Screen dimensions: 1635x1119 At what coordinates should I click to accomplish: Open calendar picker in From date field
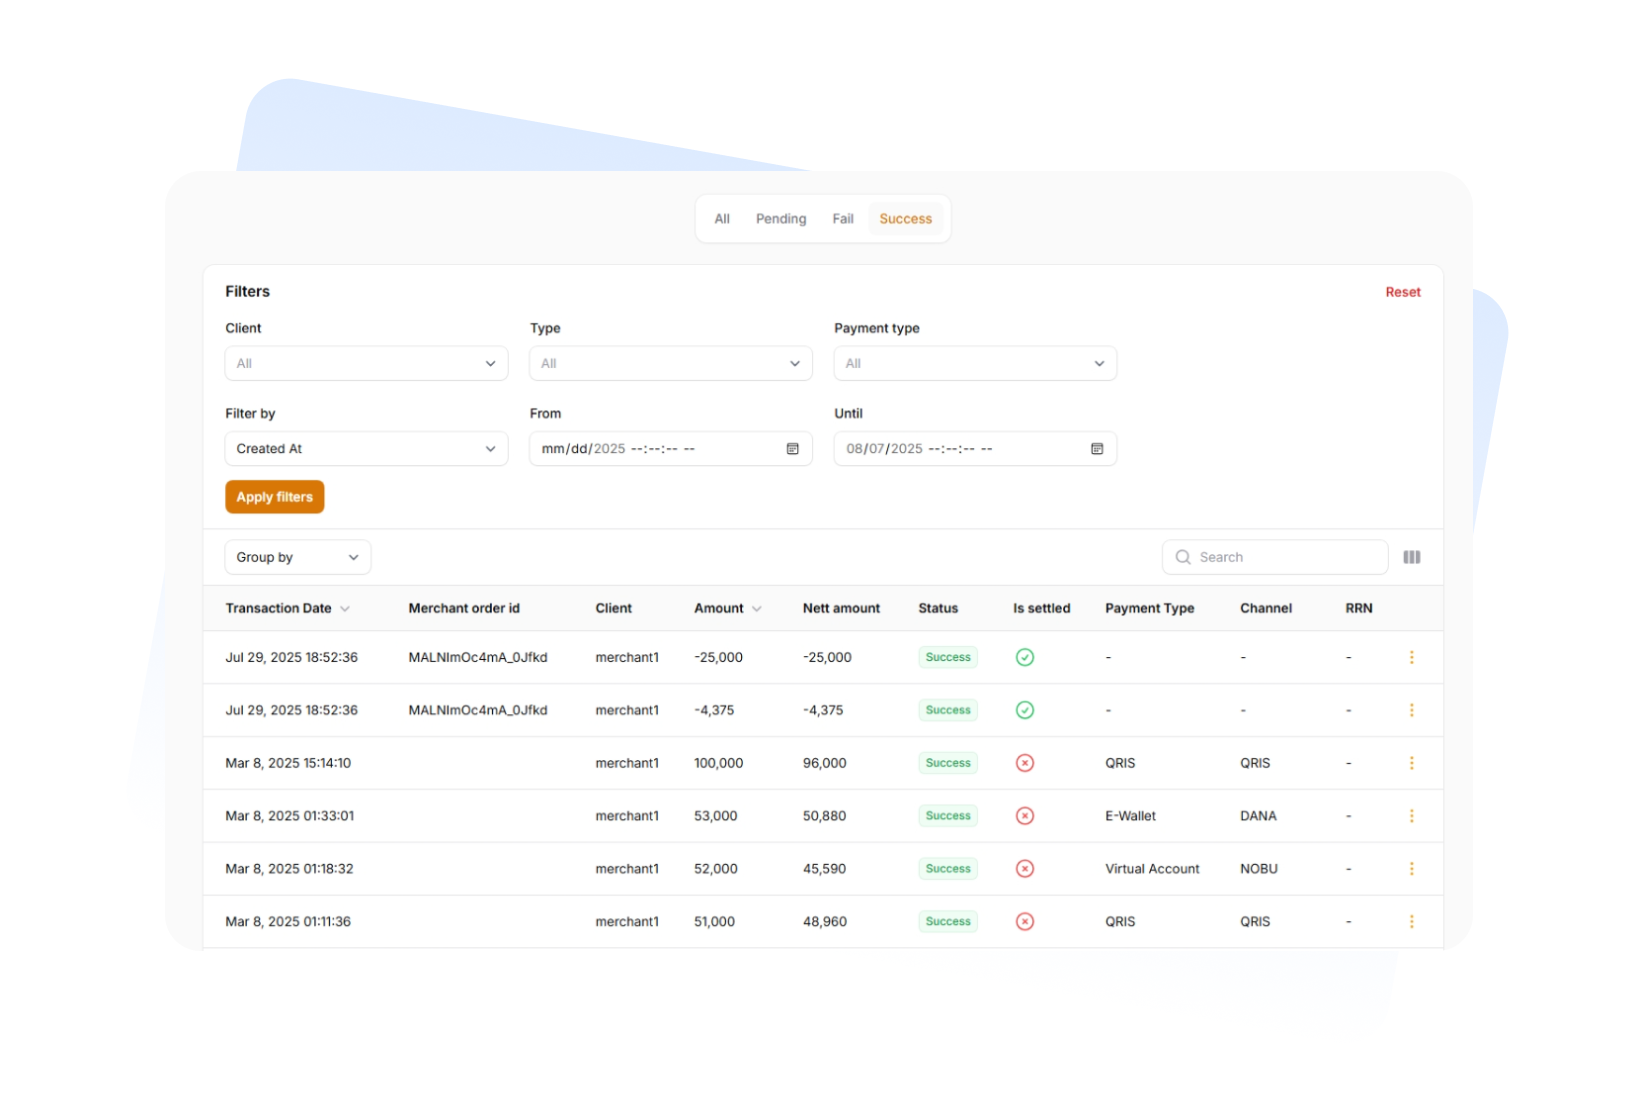(x=792, y=449)
